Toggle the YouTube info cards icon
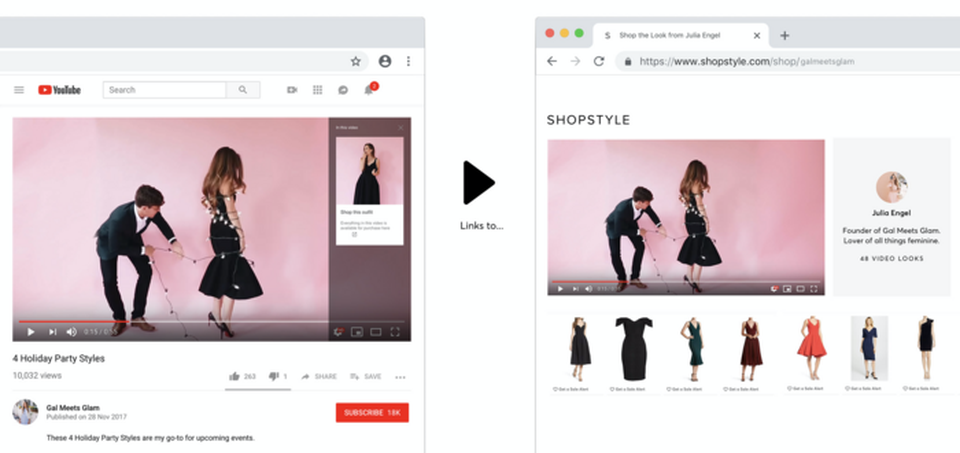The height and width of the screenshot is (453, 960). point(339,332)
